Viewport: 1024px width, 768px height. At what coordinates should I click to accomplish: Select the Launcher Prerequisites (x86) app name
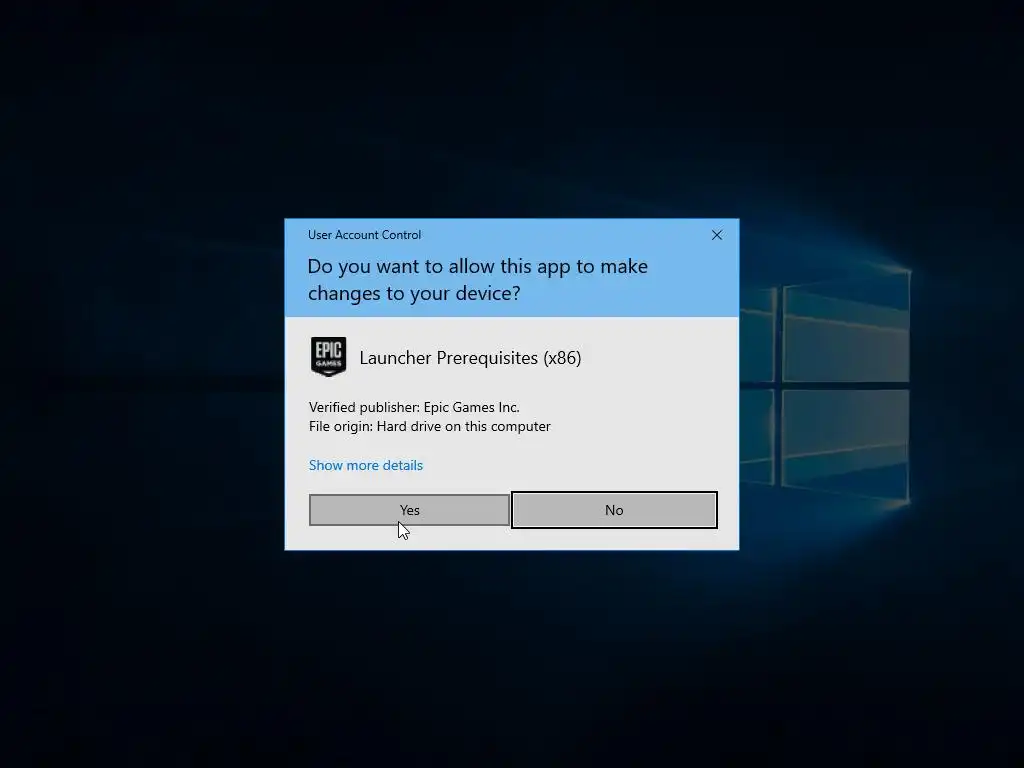pyautogui.click(x=470, y=358)
